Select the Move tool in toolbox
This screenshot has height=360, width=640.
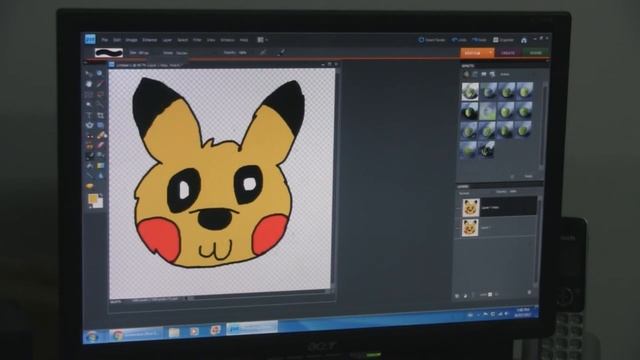[89, 73]
